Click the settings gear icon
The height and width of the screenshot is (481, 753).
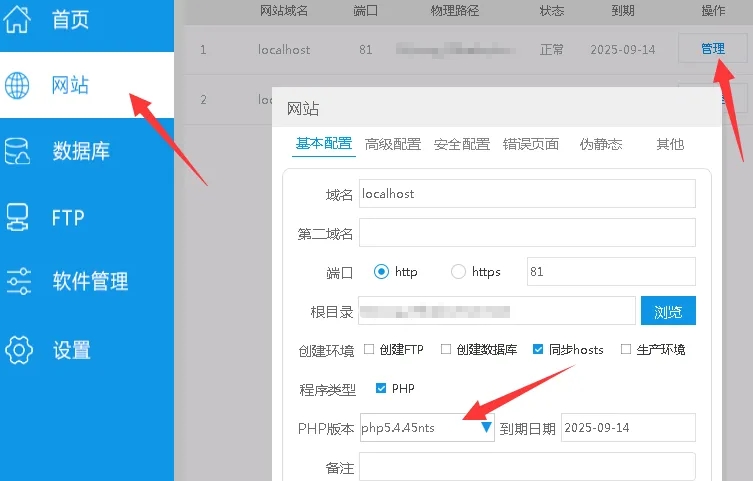[18, 350]
